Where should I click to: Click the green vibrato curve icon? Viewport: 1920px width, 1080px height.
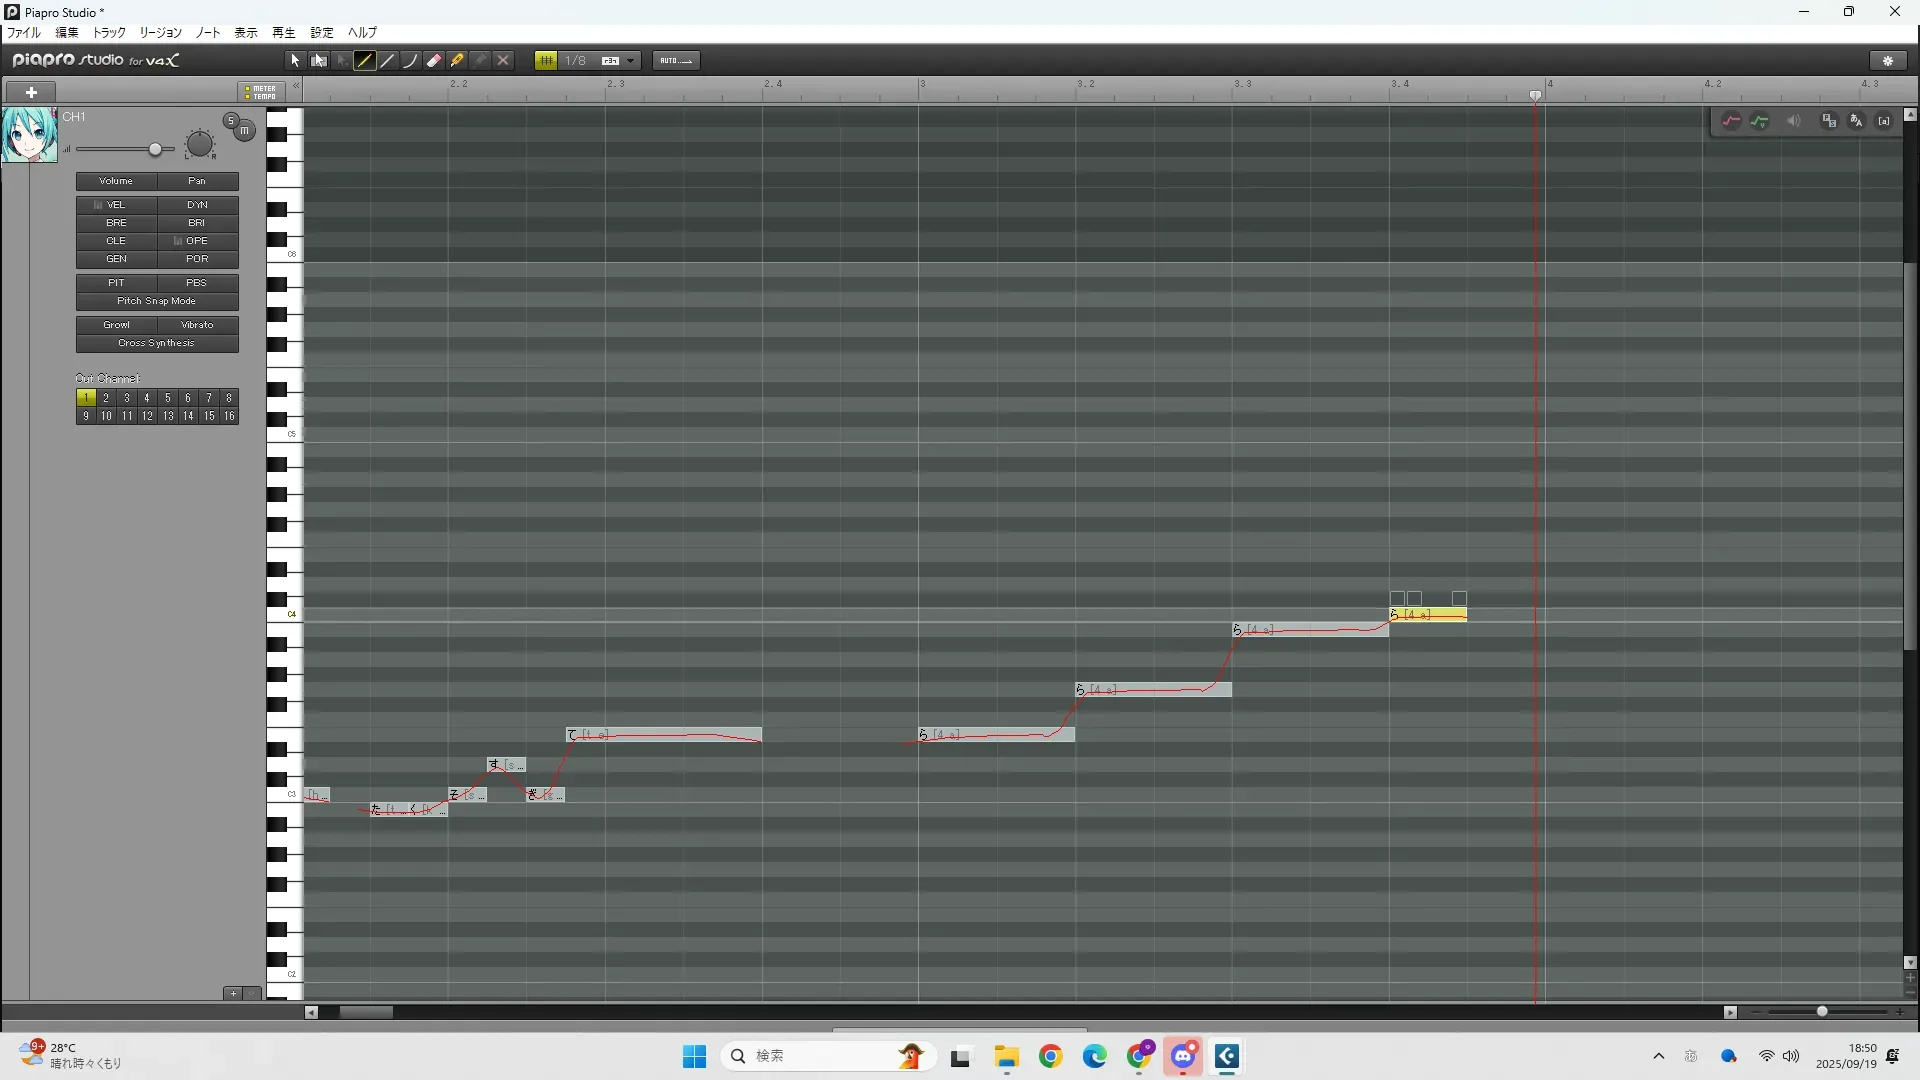(x=1760, y=121)
